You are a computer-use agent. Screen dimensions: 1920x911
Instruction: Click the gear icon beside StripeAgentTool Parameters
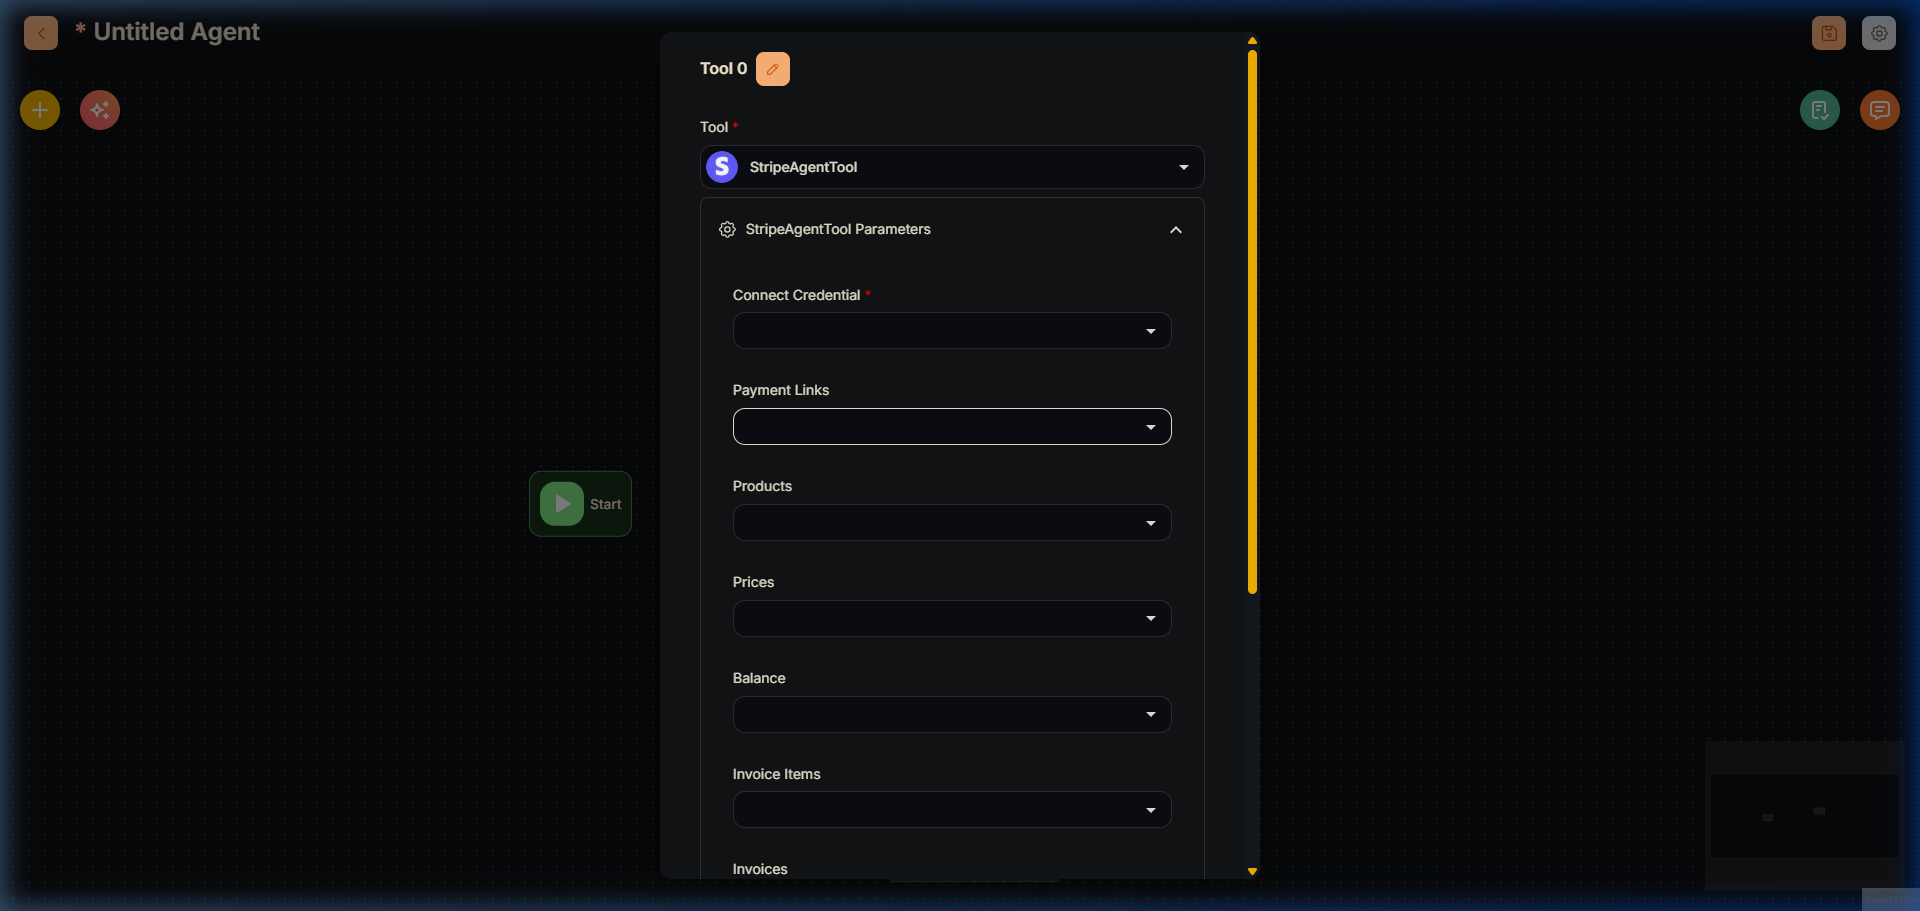(727, 230)
